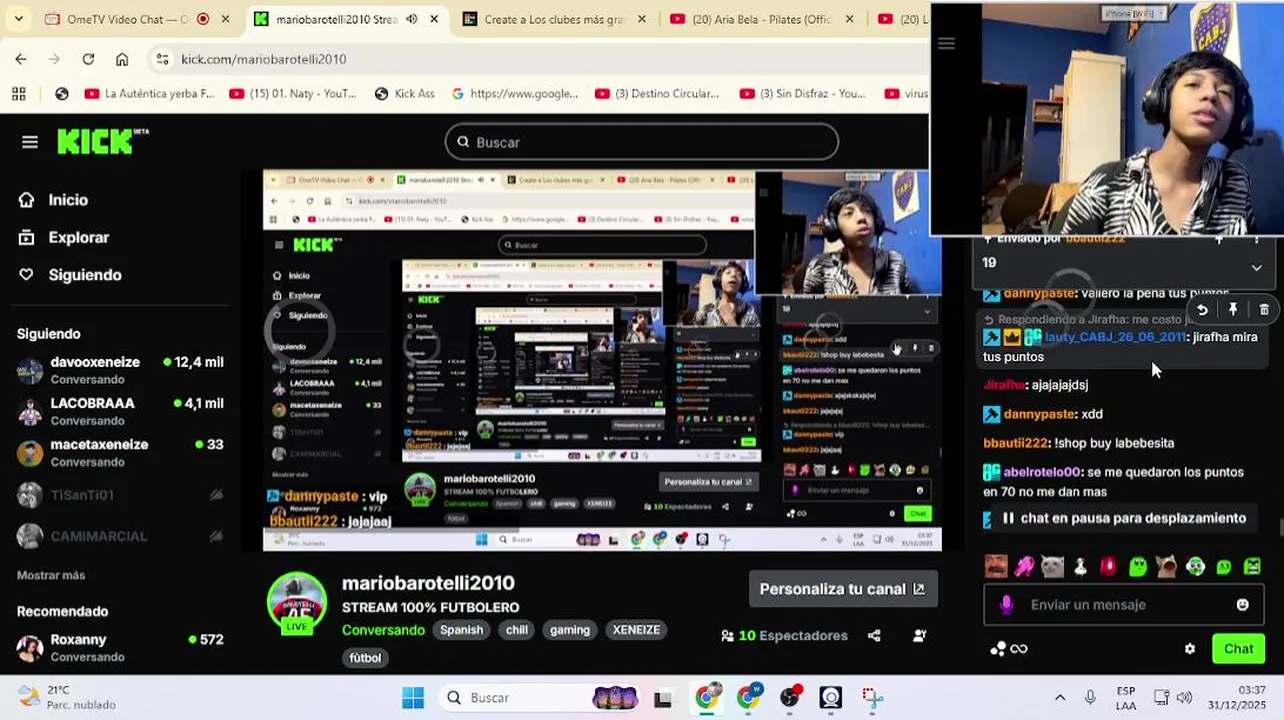Reload the page
The height and width of the screenshot is (720, 1284).
[x=88, y=59]
